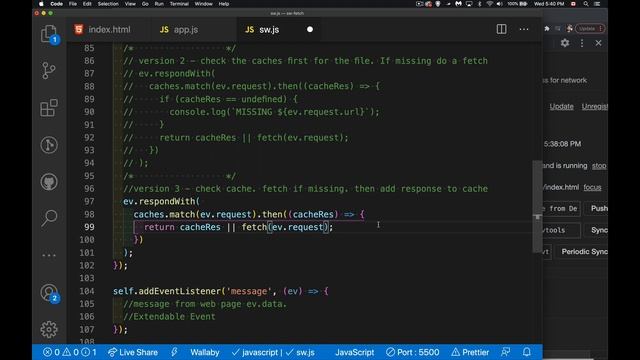Image resolution: width=640 pixels, height=360 pixels.
Task: Click the browser extensions puzzle icon
Action: (x=547, y=29)
